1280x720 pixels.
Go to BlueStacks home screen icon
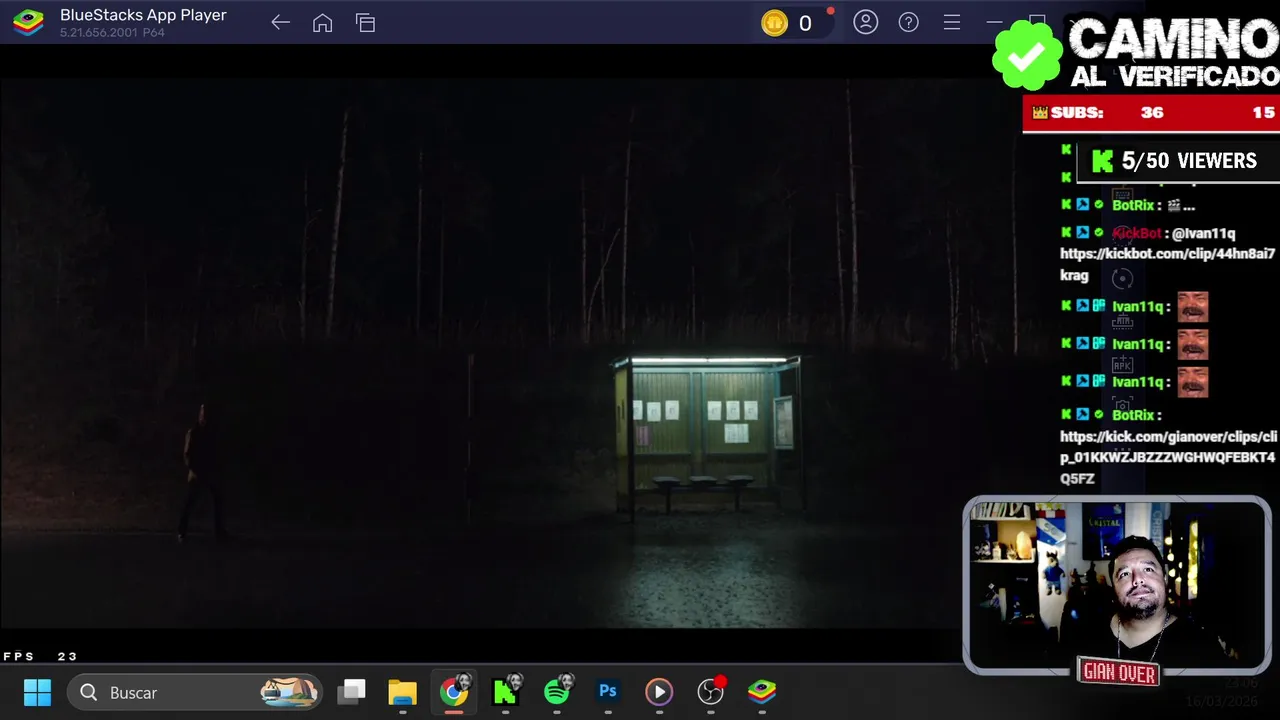[322, 23]
